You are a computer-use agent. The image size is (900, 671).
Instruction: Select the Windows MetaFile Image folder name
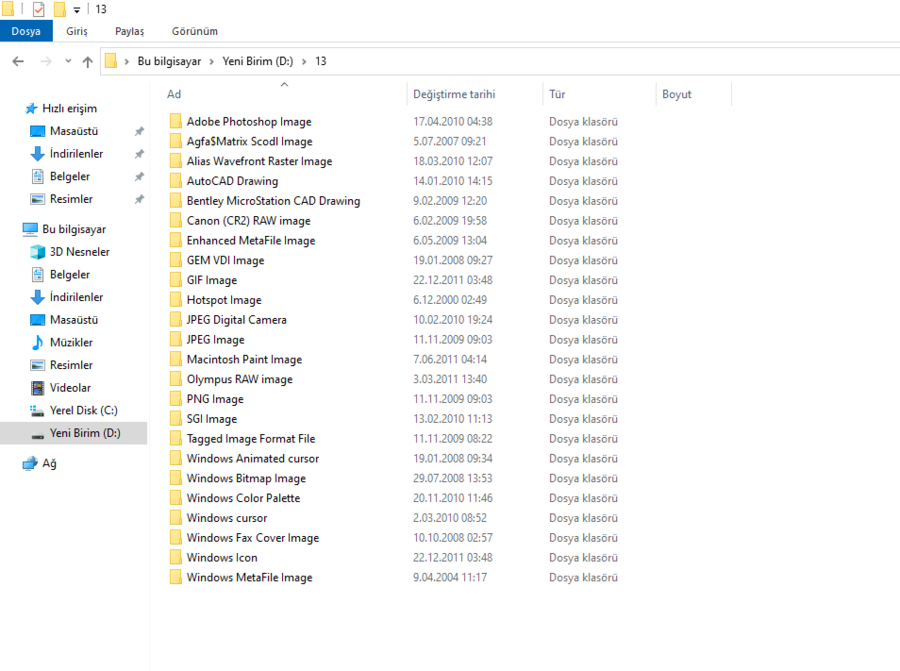click(250, 577)
